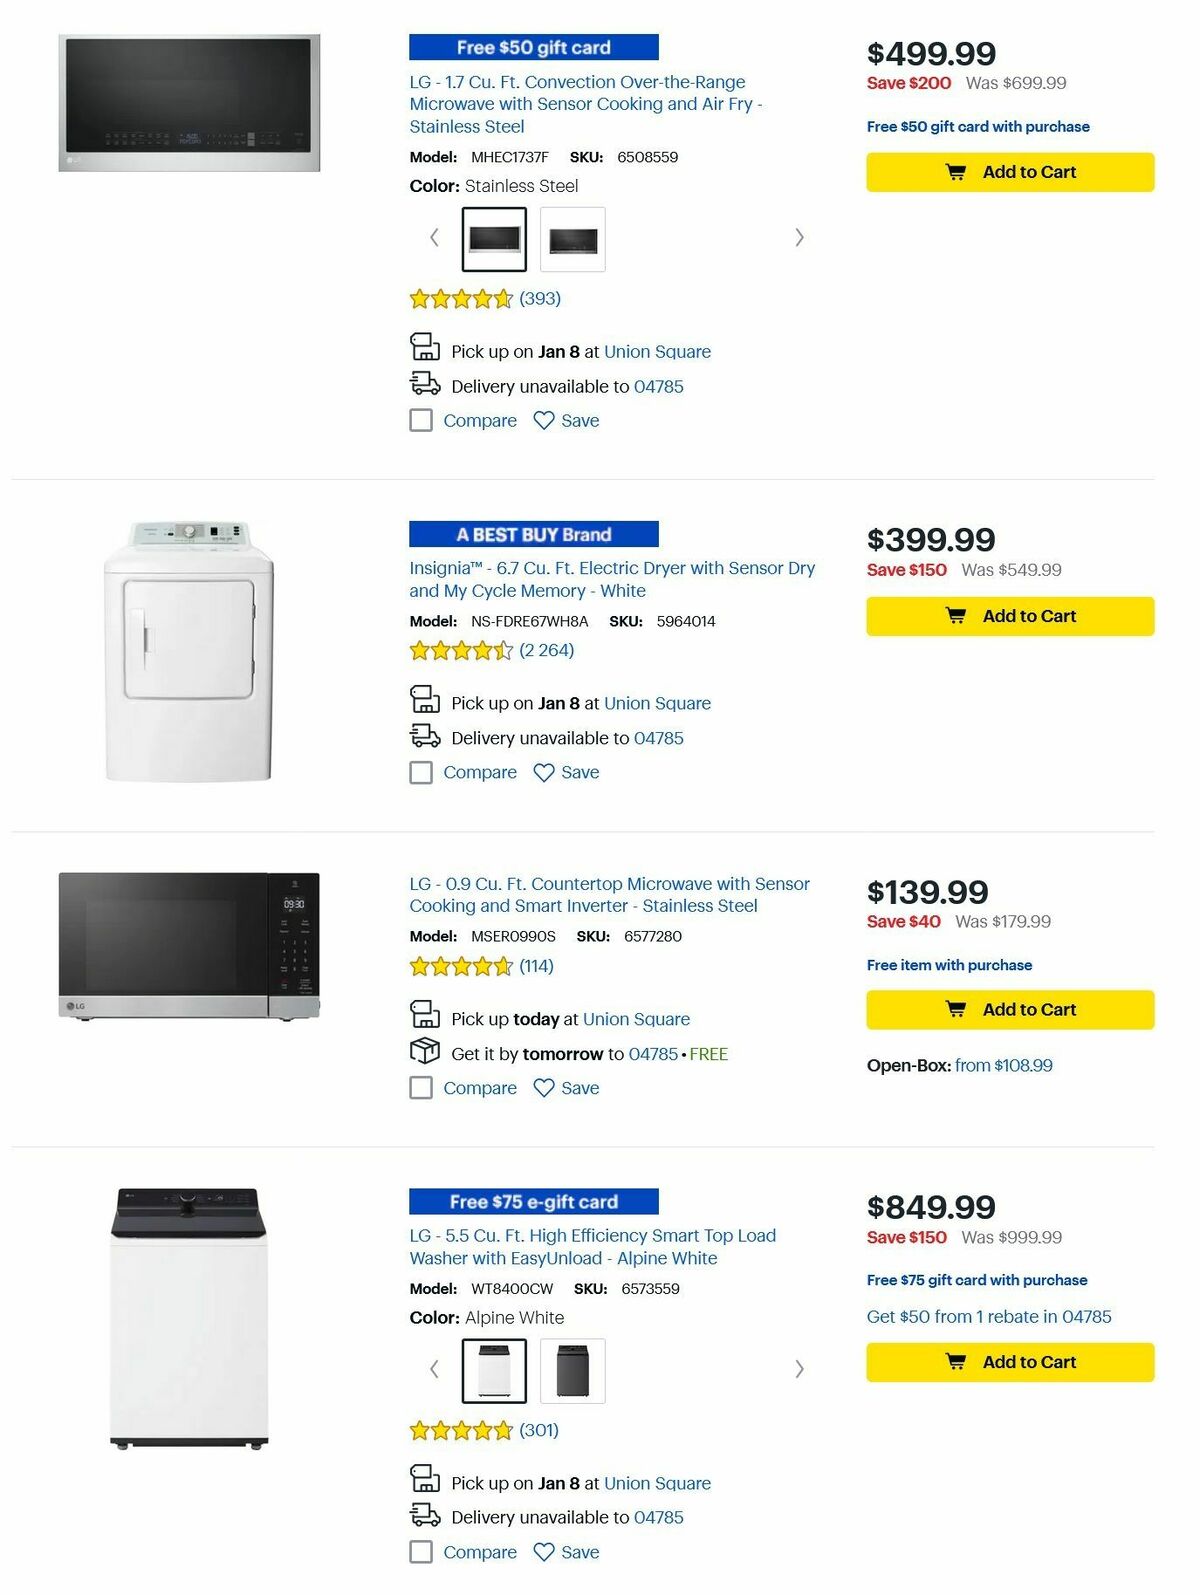Click the right carousel arrow for the LG microwave
Screen dimensions: 1200x1595
point(799,237)
